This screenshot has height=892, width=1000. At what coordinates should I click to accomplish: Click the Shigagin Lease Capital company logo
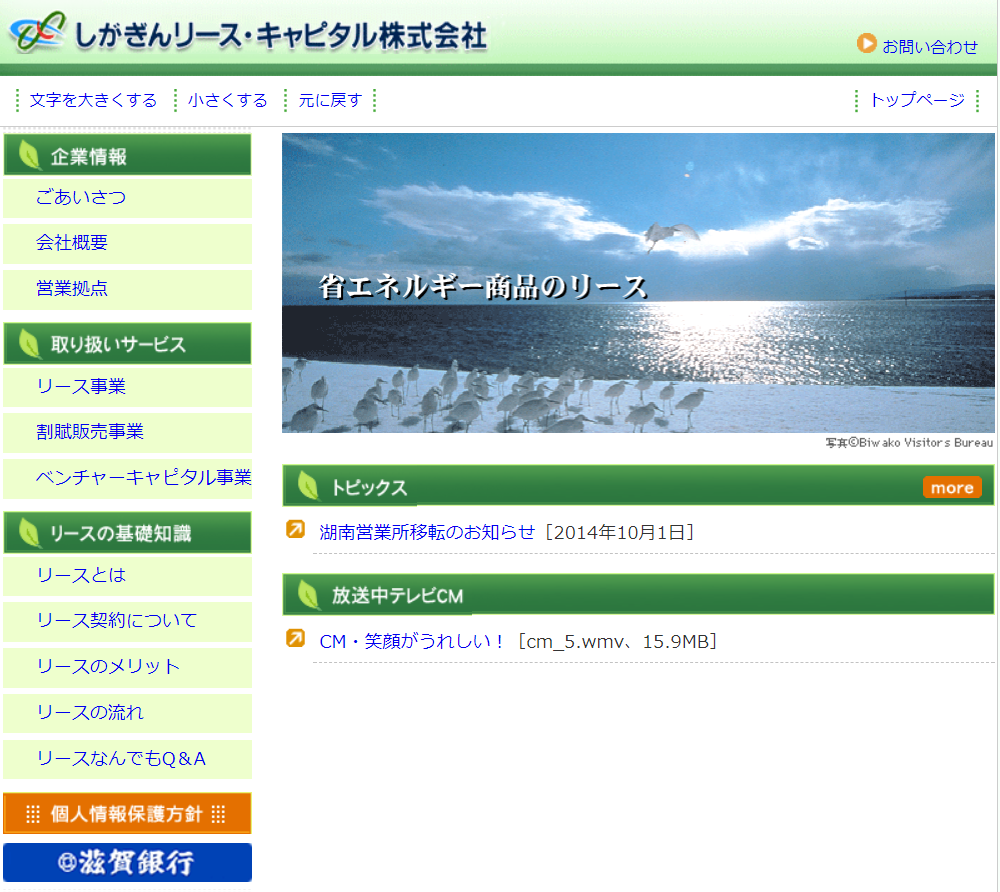tap(248, 36)
